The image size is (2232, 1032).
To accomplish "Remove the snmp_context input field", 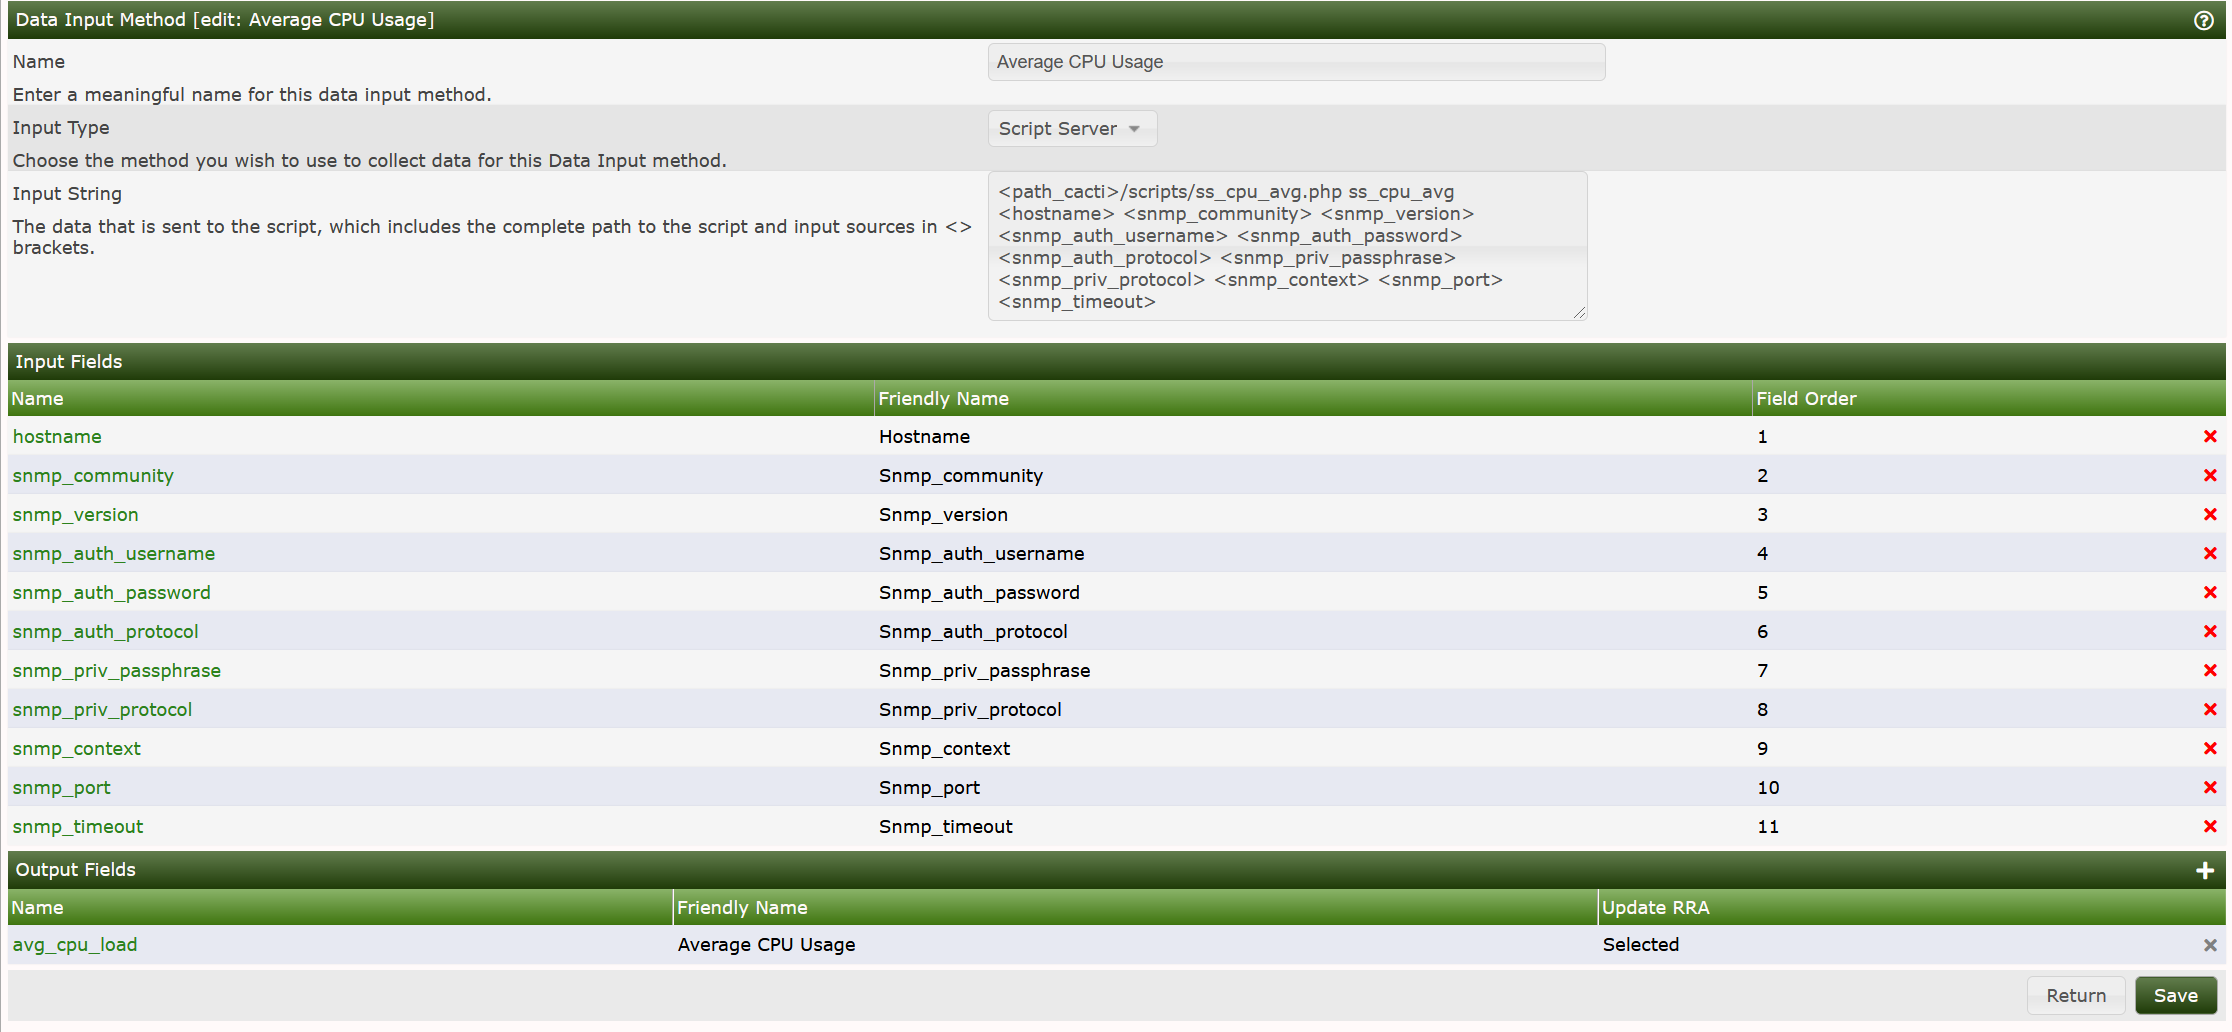I will pos(2210,748).
